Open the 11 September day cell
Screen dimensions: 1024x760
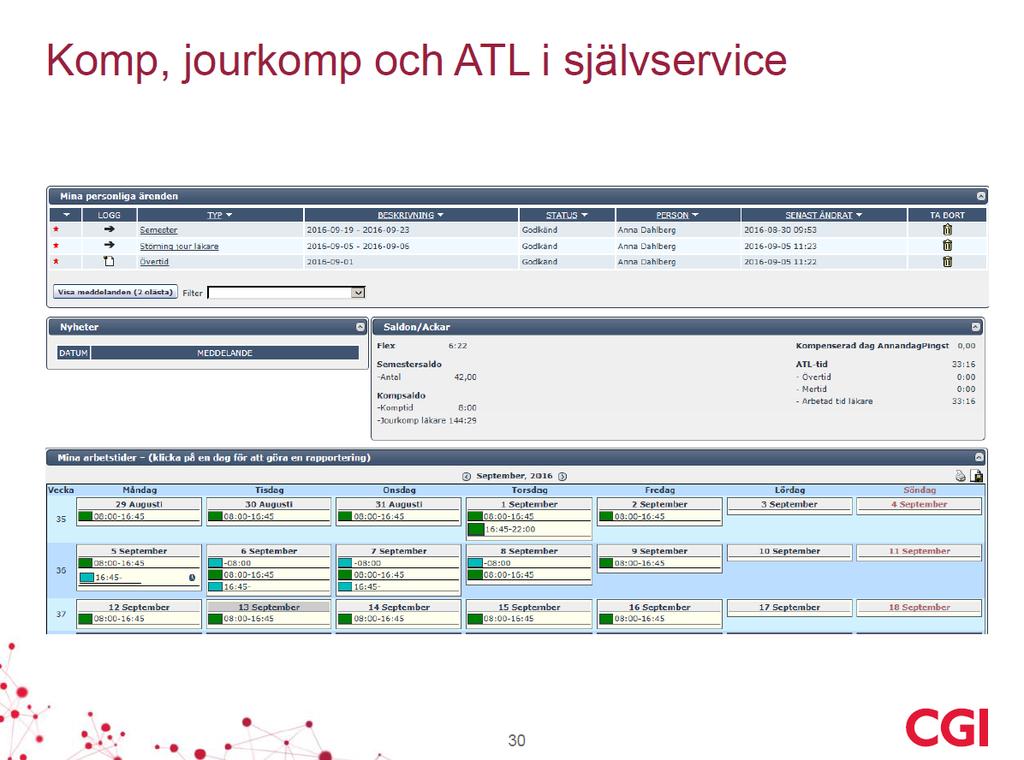(919, 552)
